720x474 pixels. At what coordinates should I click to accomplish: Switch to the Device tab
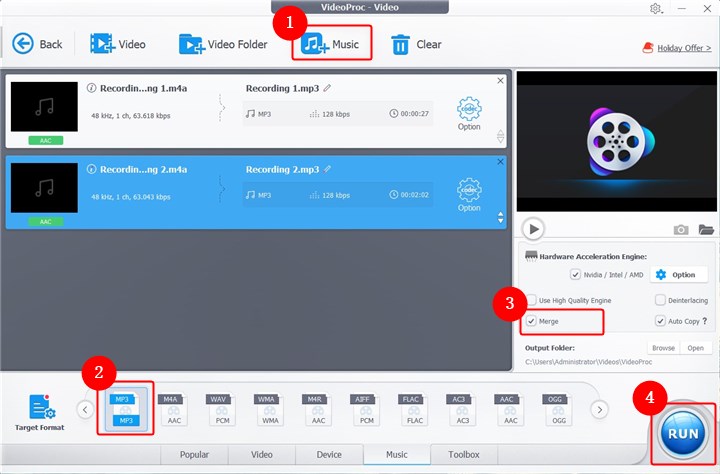(329, 454)
